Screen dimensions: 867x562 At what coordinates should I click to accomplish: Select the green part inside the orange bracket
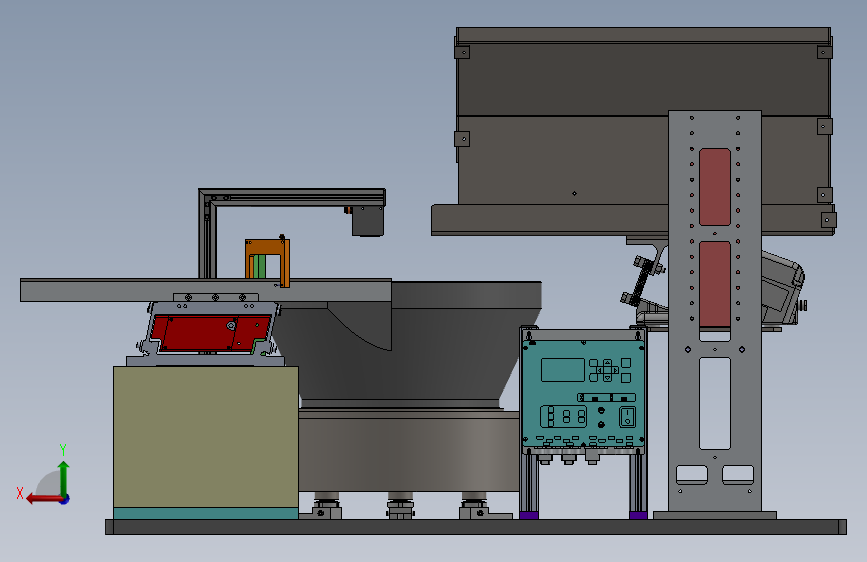[x=259, y=266]
